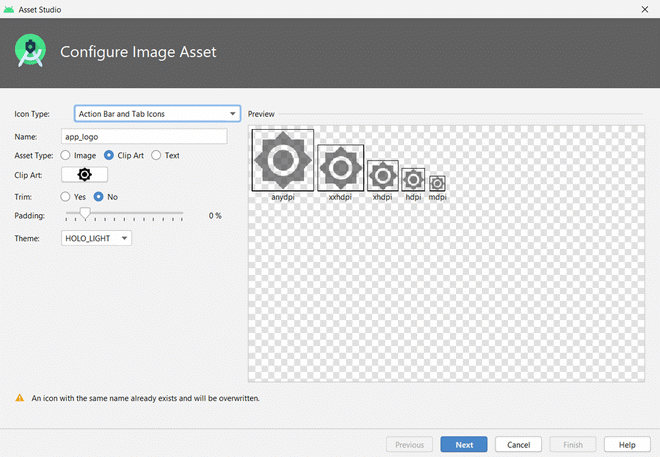Image resolution: width=660 pixels, height=457 pixels.
Task: Open the Icon Type dropdown
Action: point(158,114)
